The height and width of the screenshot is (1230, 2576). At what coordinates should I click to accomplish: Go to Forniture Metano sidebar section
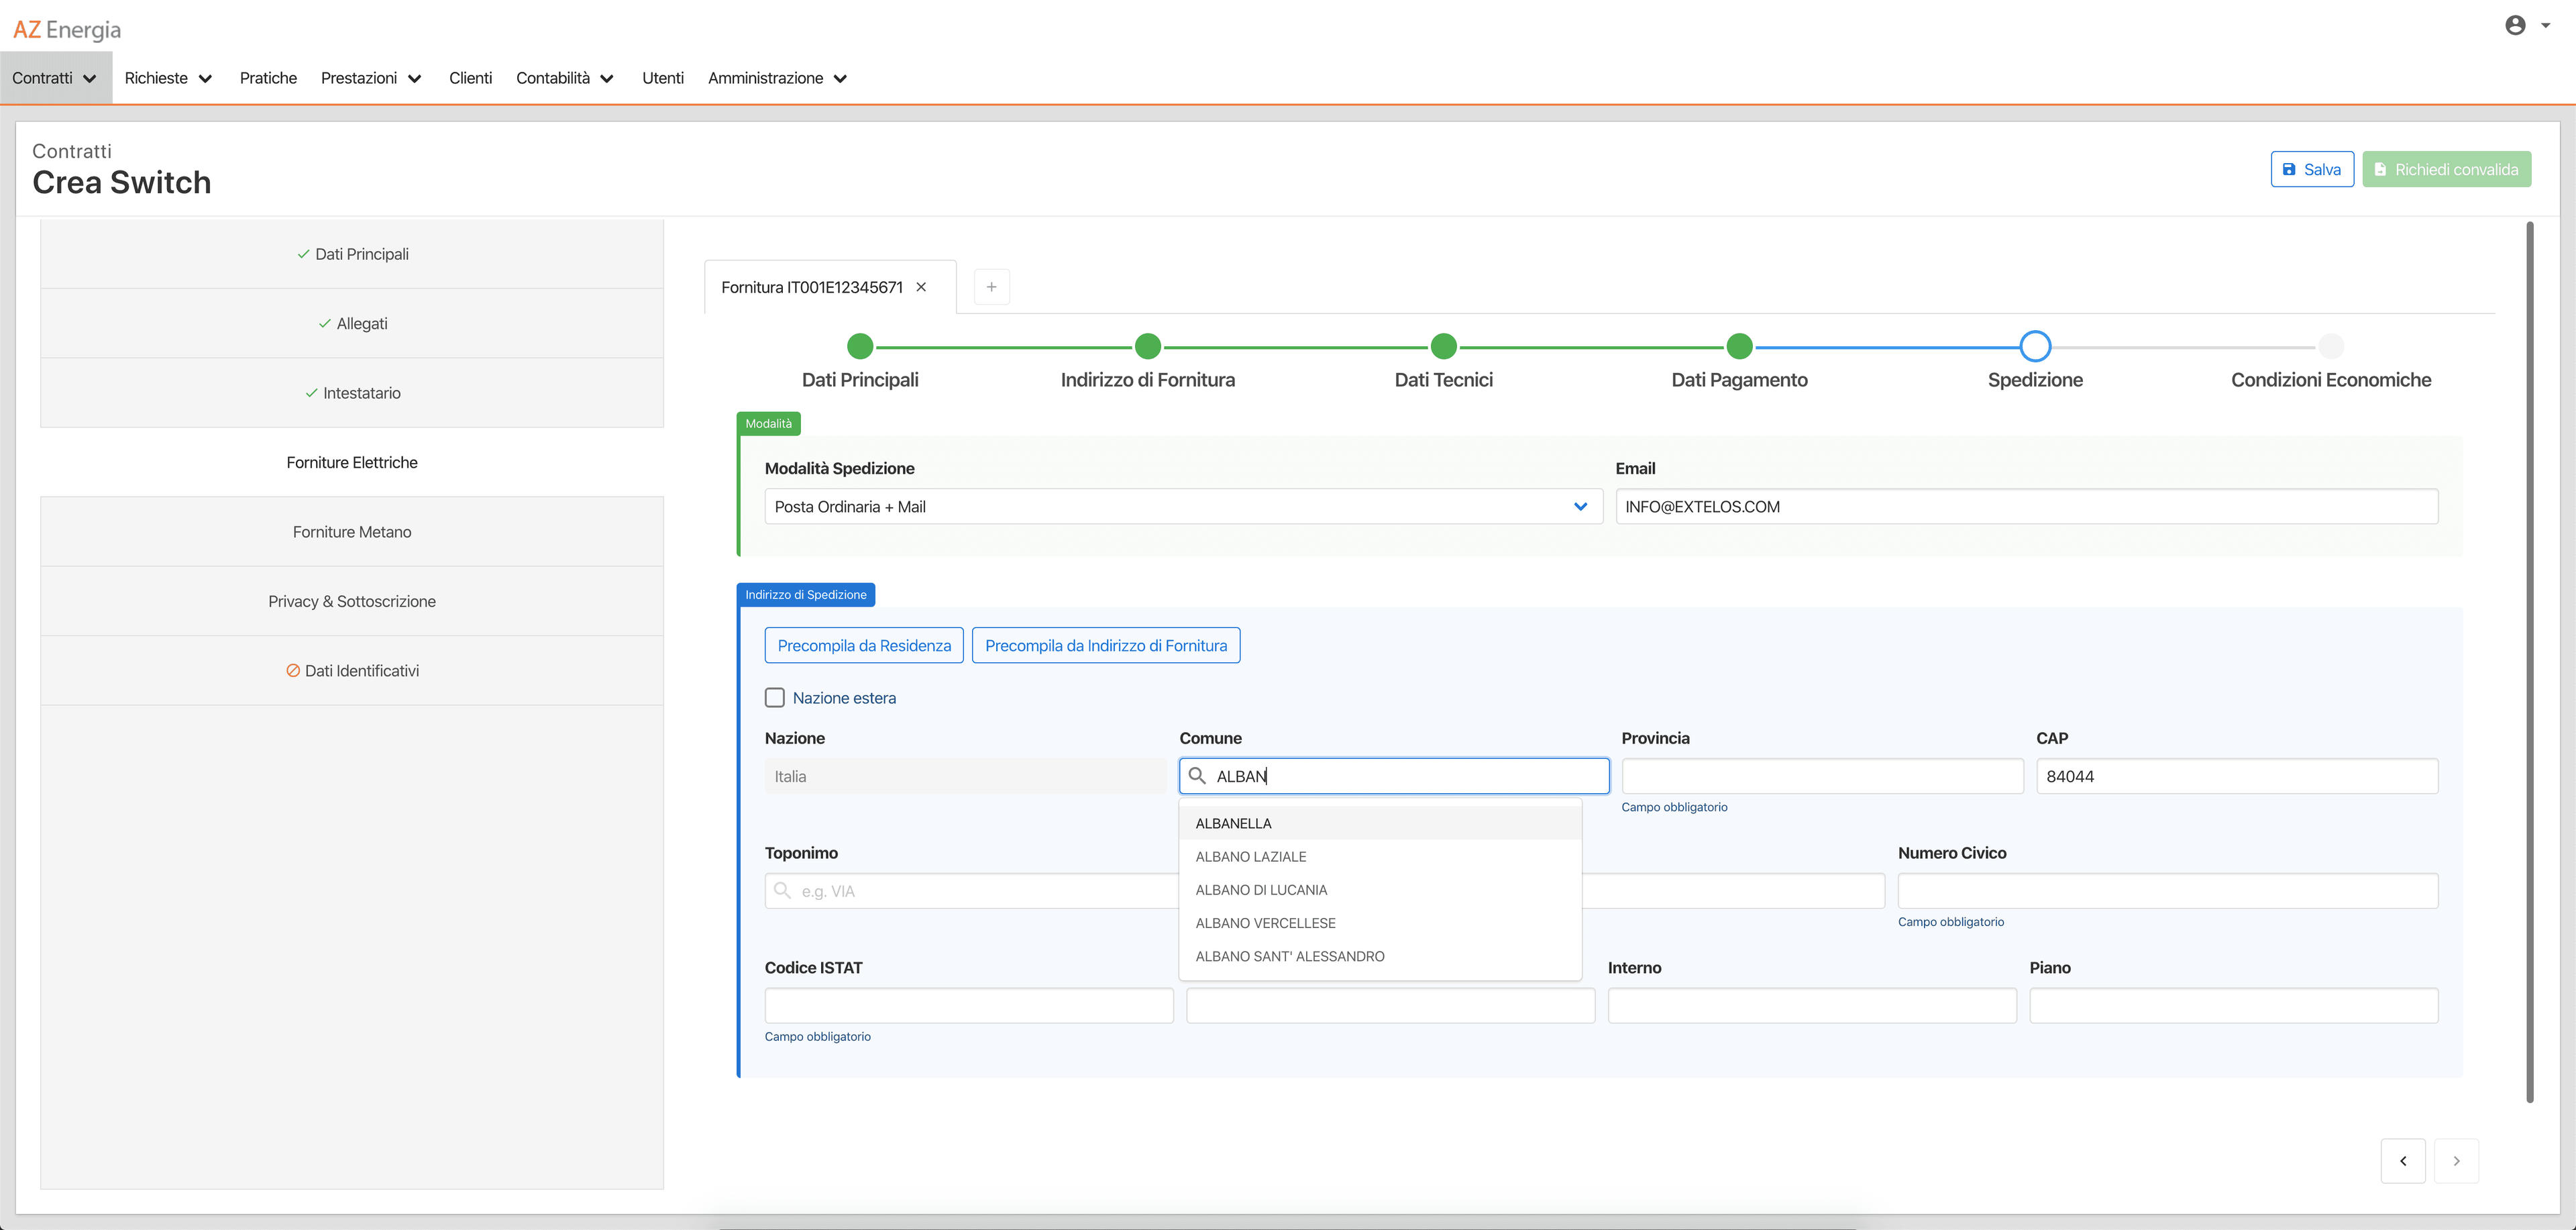point(352,532)
